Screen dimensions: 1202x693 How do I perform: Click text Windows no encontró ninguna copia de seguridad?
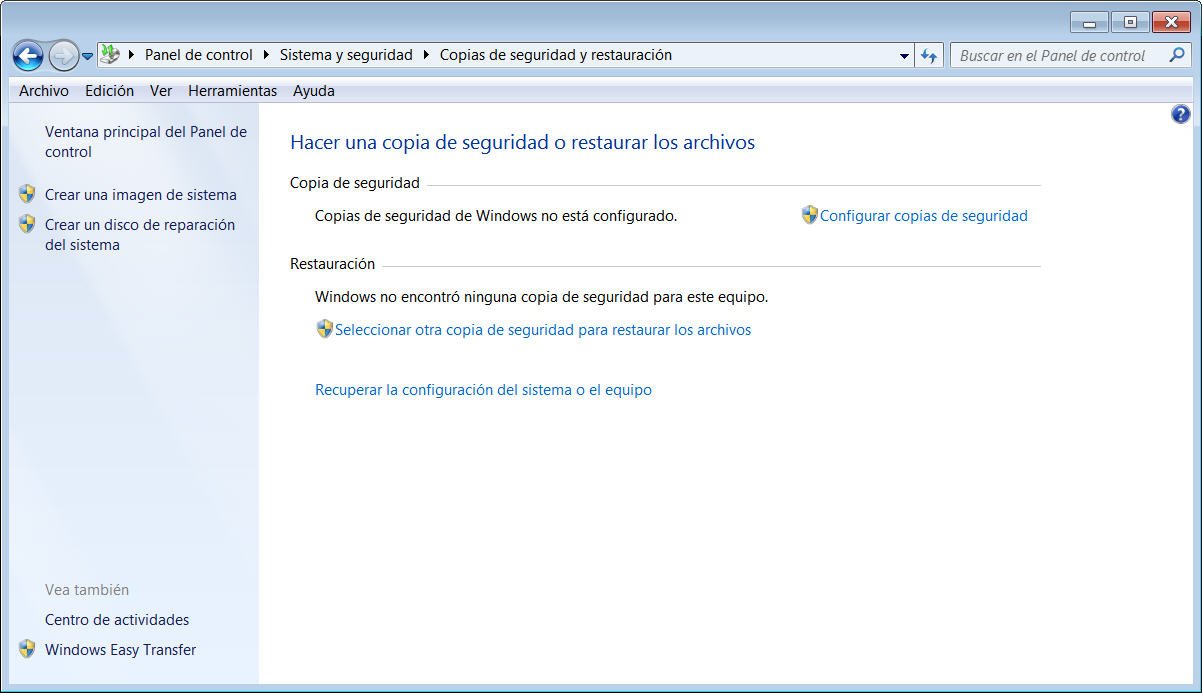(x=541, y=297)
